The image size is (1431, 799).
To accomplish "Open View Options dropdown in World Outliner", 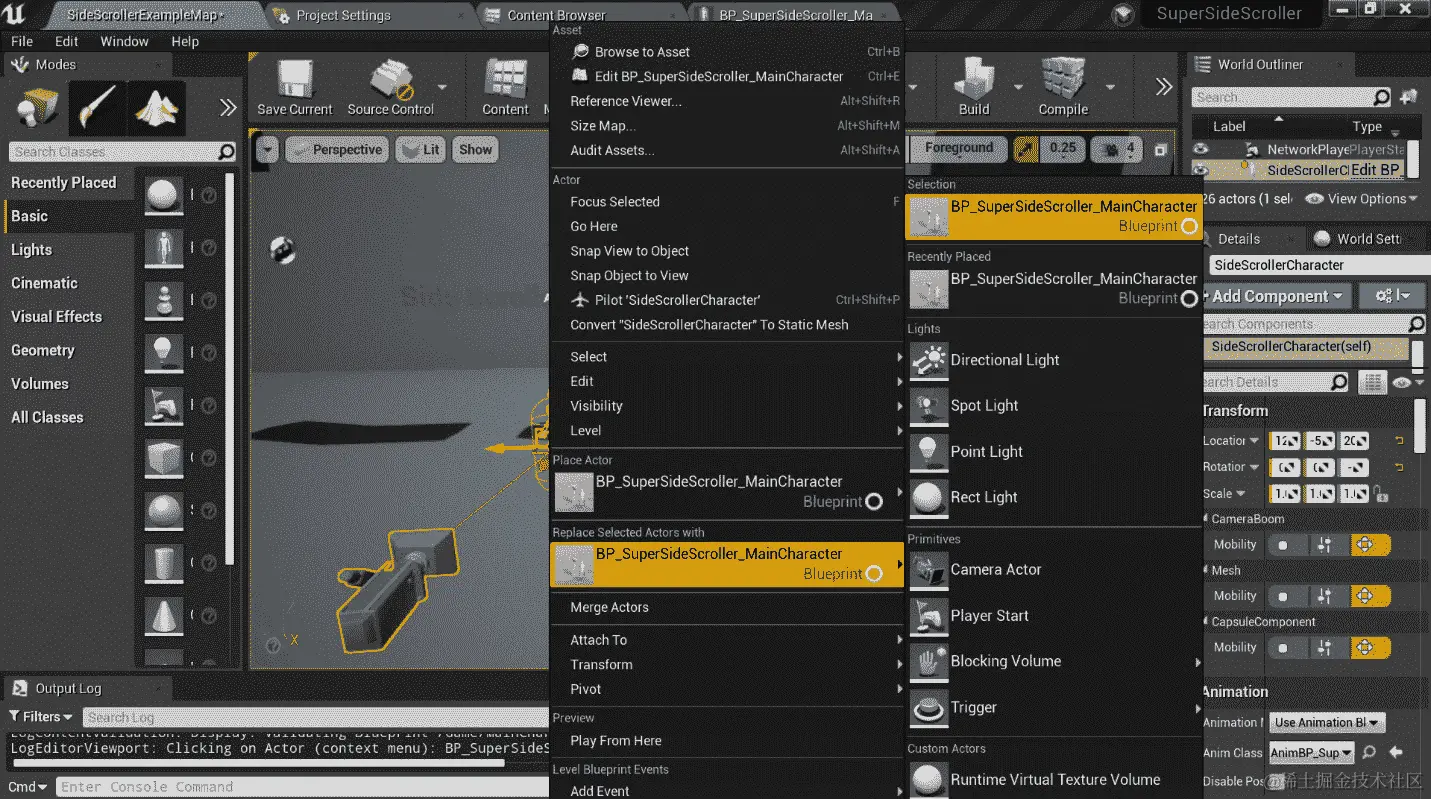I will point(1362,199).
